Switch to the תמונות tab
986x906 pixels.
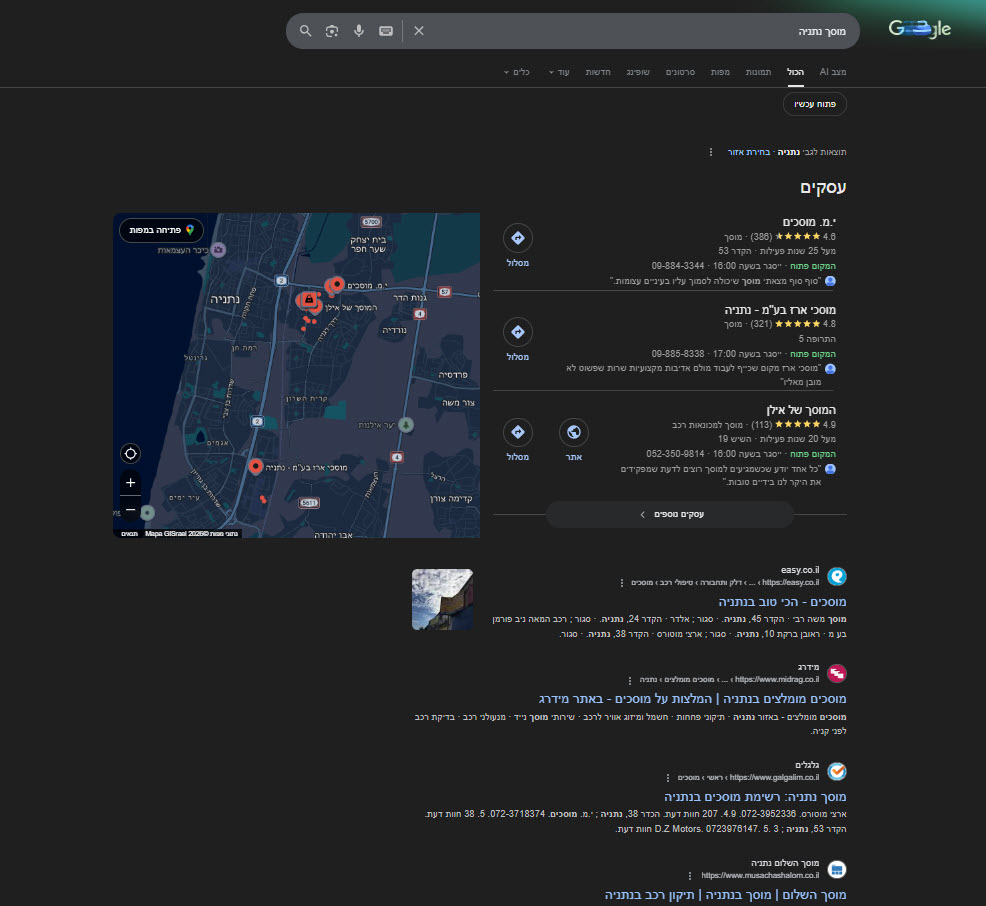coord(758,72)
